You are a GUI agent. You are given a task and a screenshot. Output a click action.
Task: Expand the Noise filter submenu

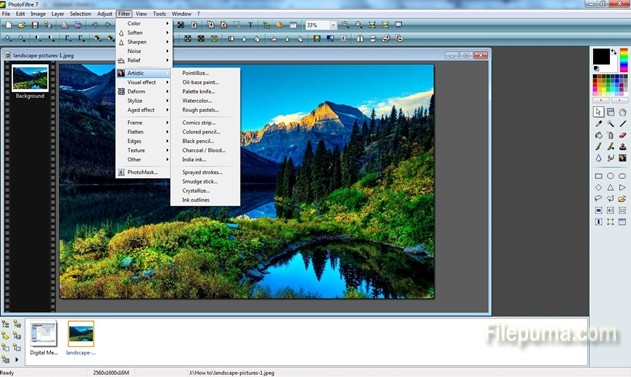tap(144, 51)
